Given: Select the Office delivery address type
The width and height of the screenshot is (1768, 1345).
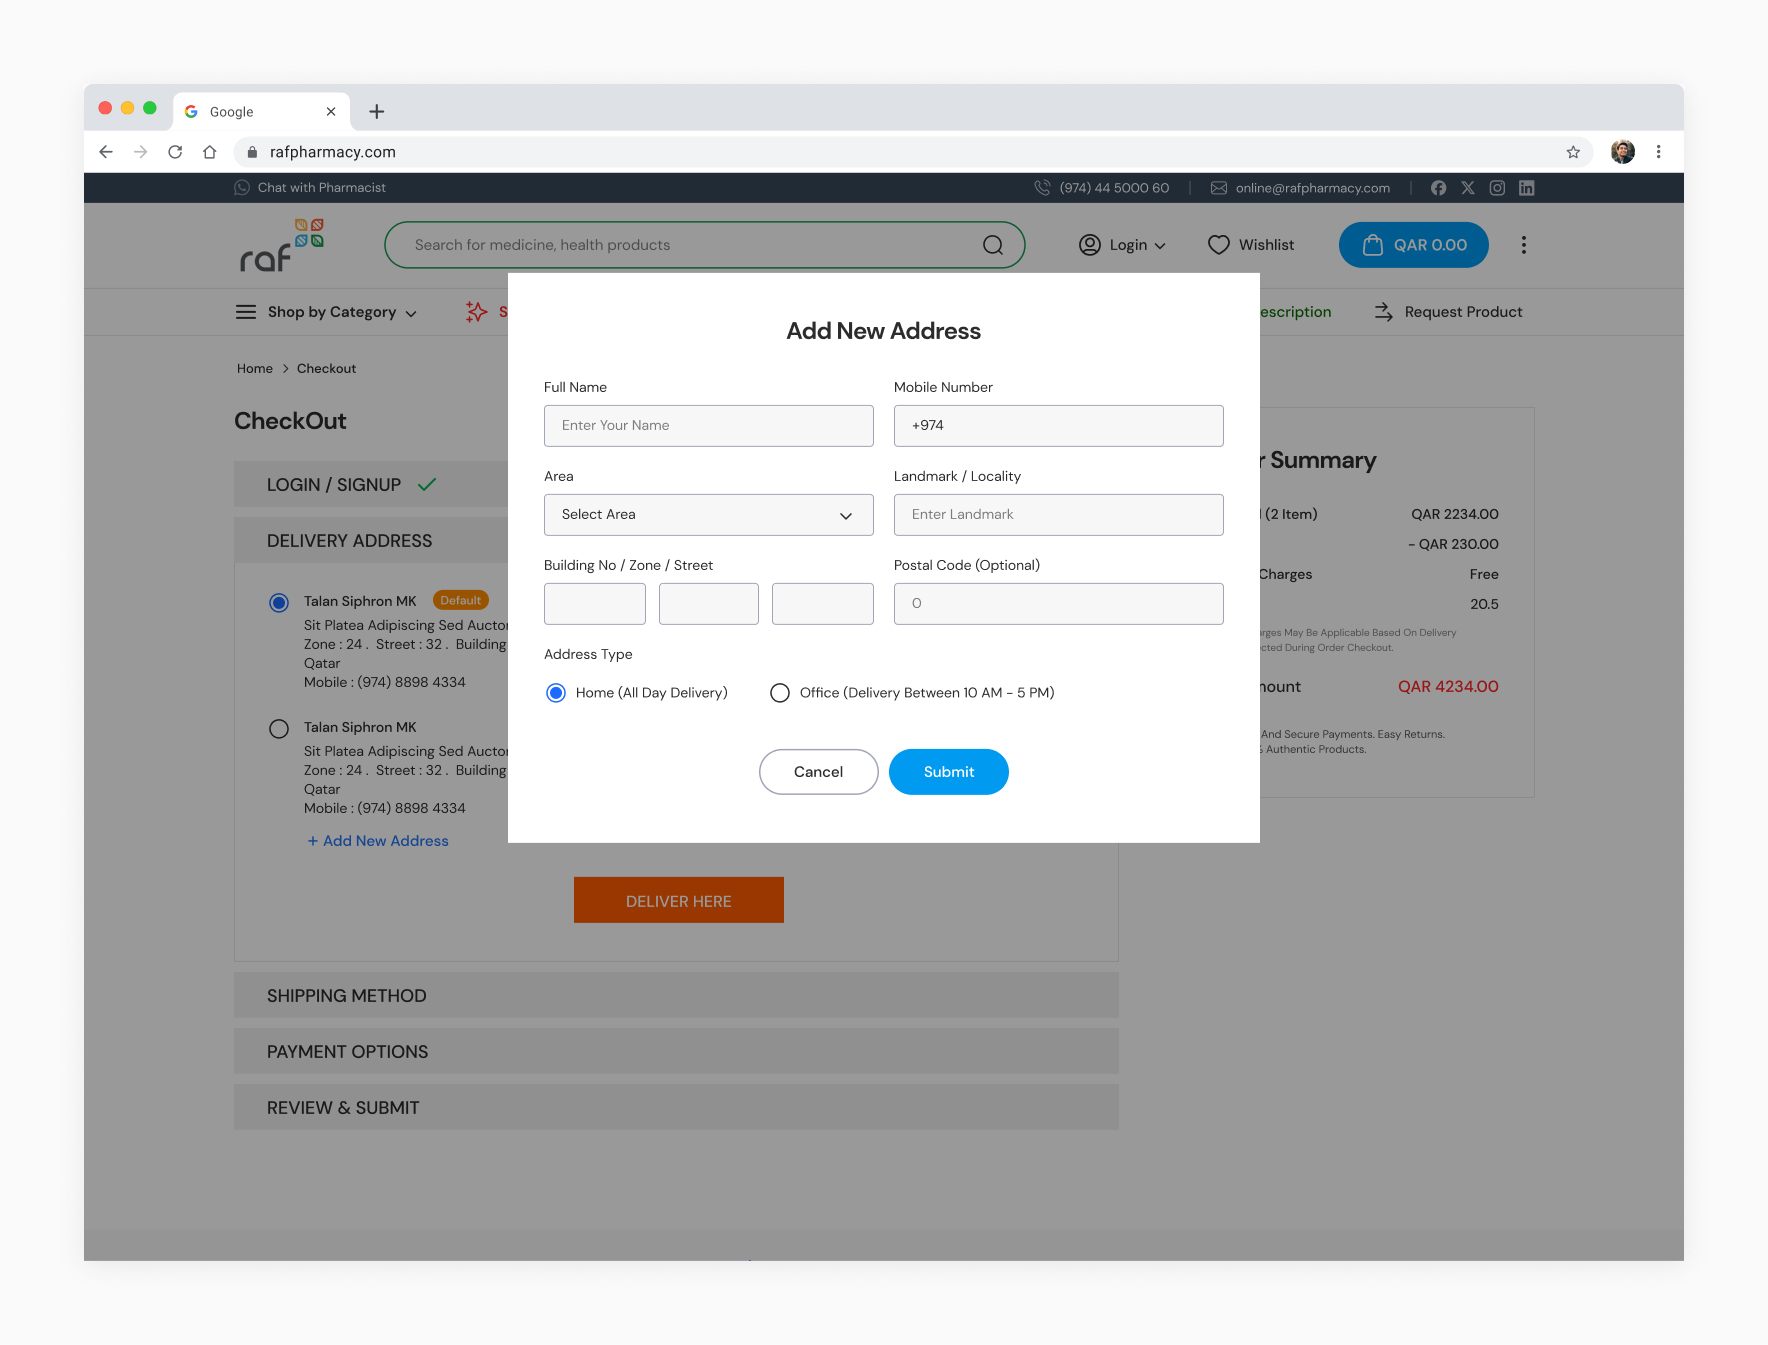Looking at the screenshot, I should click(x=780, y=692).
